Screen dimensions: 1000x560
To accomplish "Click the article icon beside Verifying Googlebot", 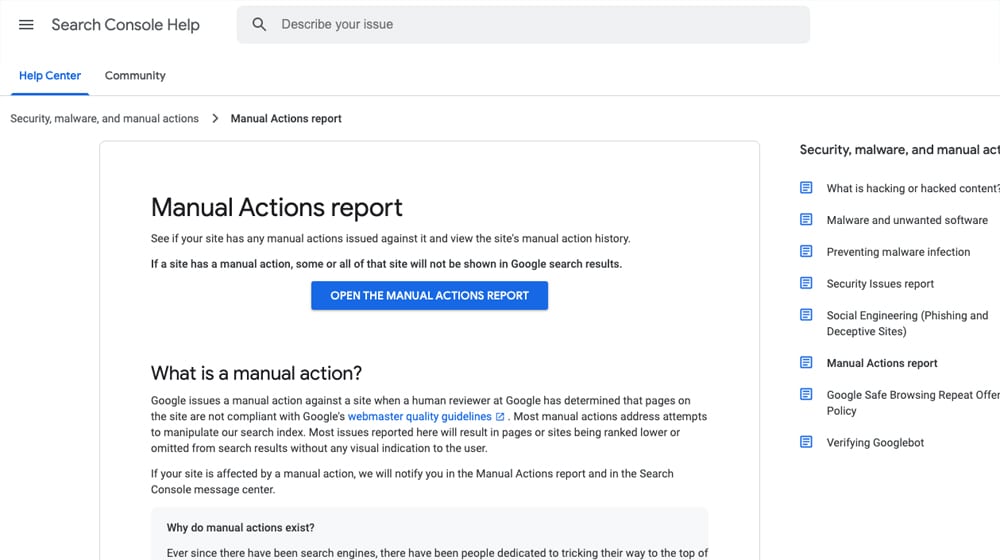I will (x=806, y=442).
